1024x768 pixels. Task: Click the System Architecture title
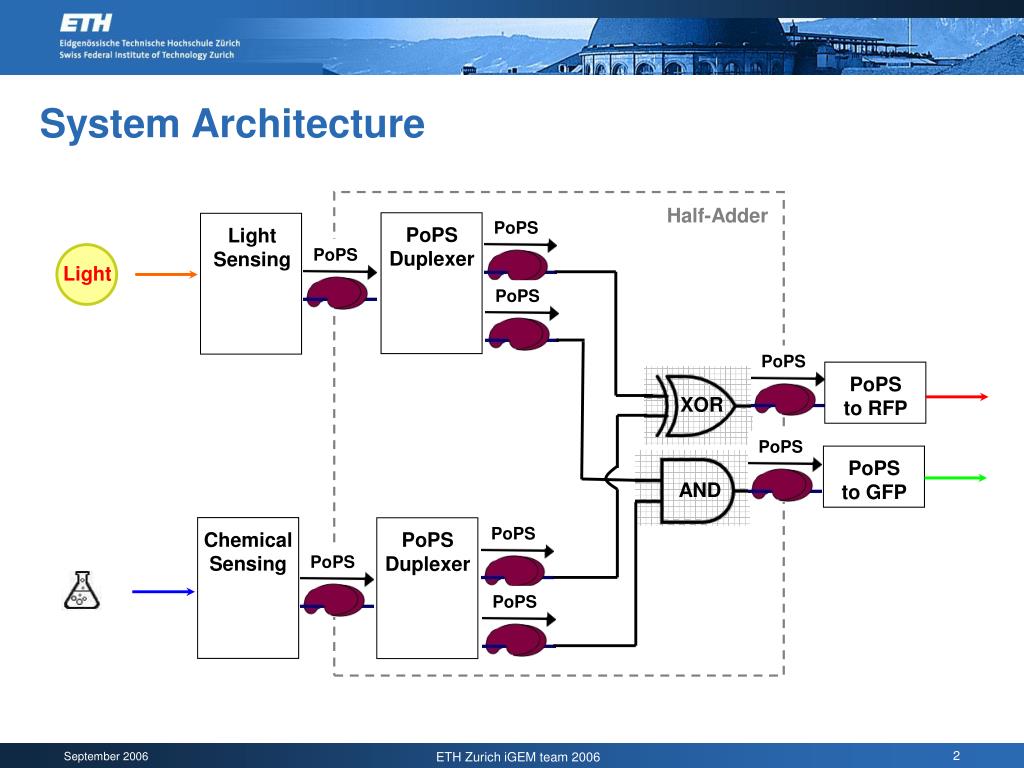232,123
